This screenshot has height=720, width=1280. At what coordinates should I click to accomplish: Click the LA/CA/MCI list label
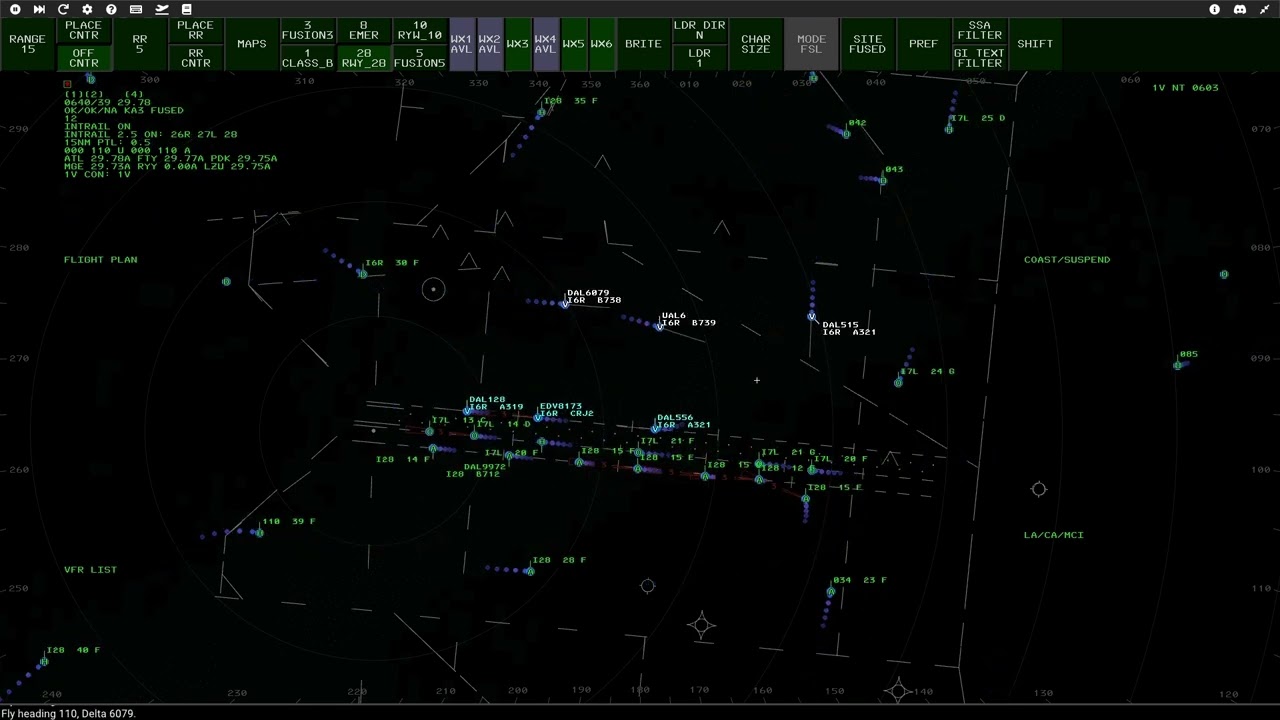1054,535
